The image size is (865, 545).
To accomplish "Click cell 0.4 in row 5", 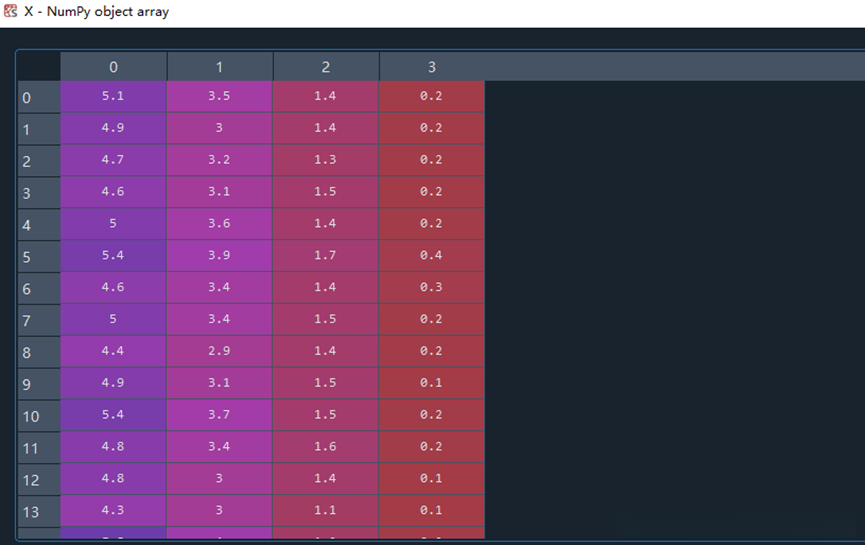I will (431, 256).
